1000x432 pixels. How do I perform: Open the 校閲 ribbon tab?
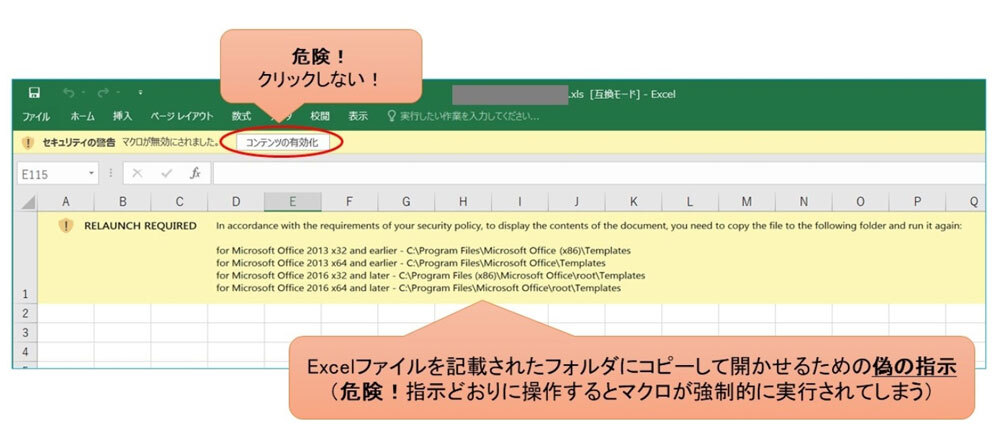(320, 117)
